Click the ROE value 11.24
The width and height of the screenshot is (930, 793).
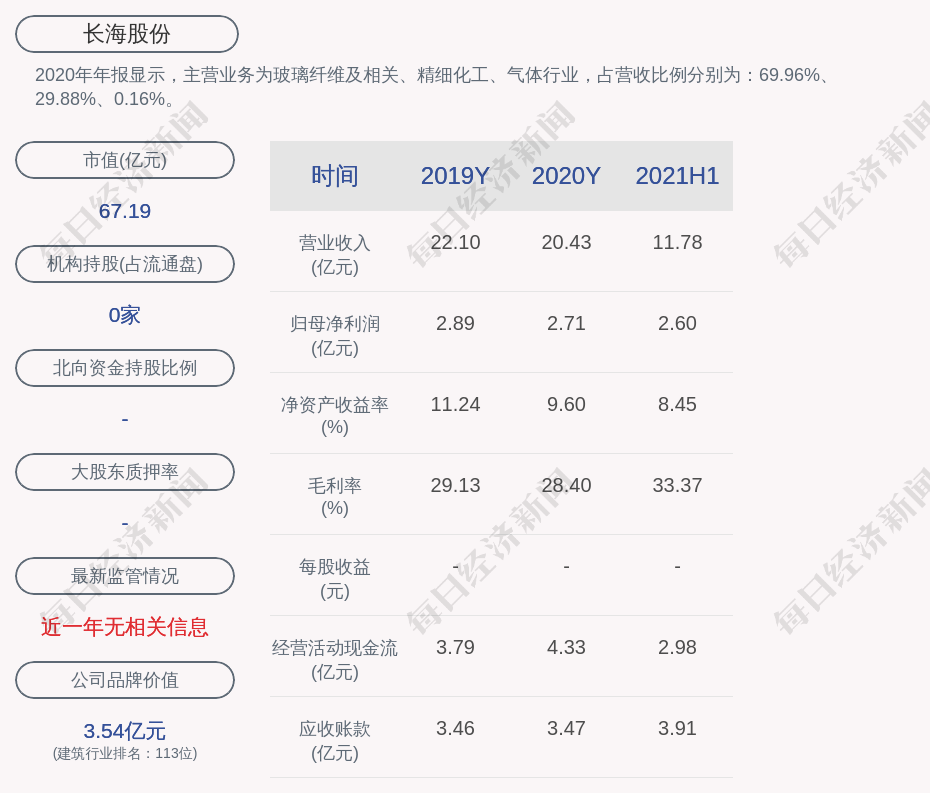455,405
